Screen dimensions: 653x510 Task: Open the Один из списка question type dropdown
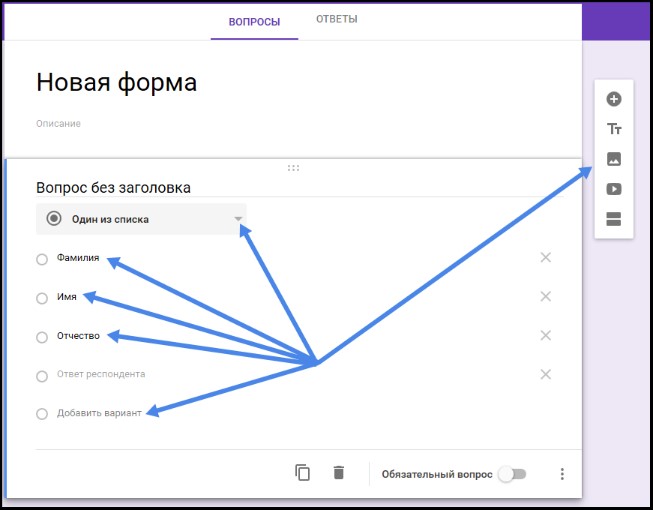[x=141, y=219]
